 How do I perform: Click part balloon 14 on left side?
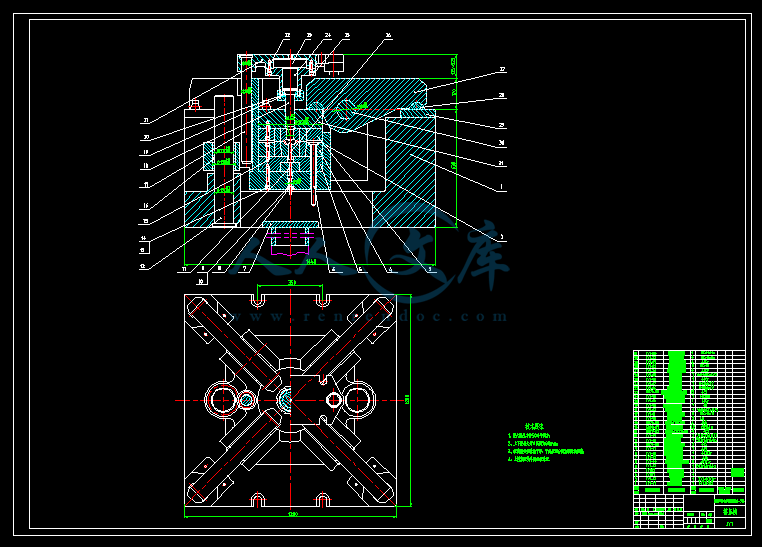[143, 238]
